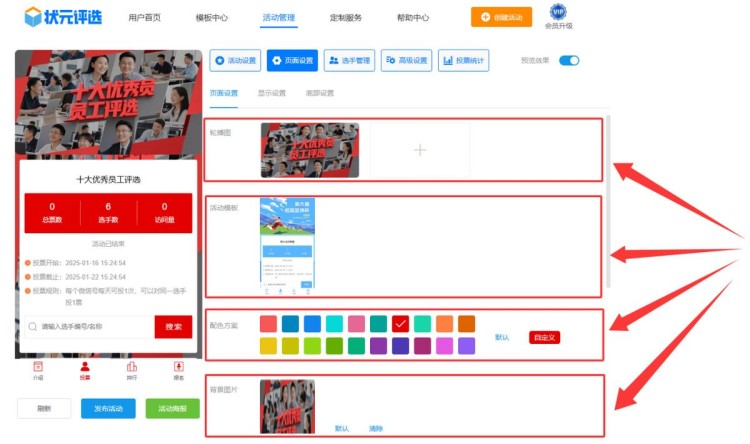
Task: Click the plus icon to add carousel image
Action: point(420,150)
